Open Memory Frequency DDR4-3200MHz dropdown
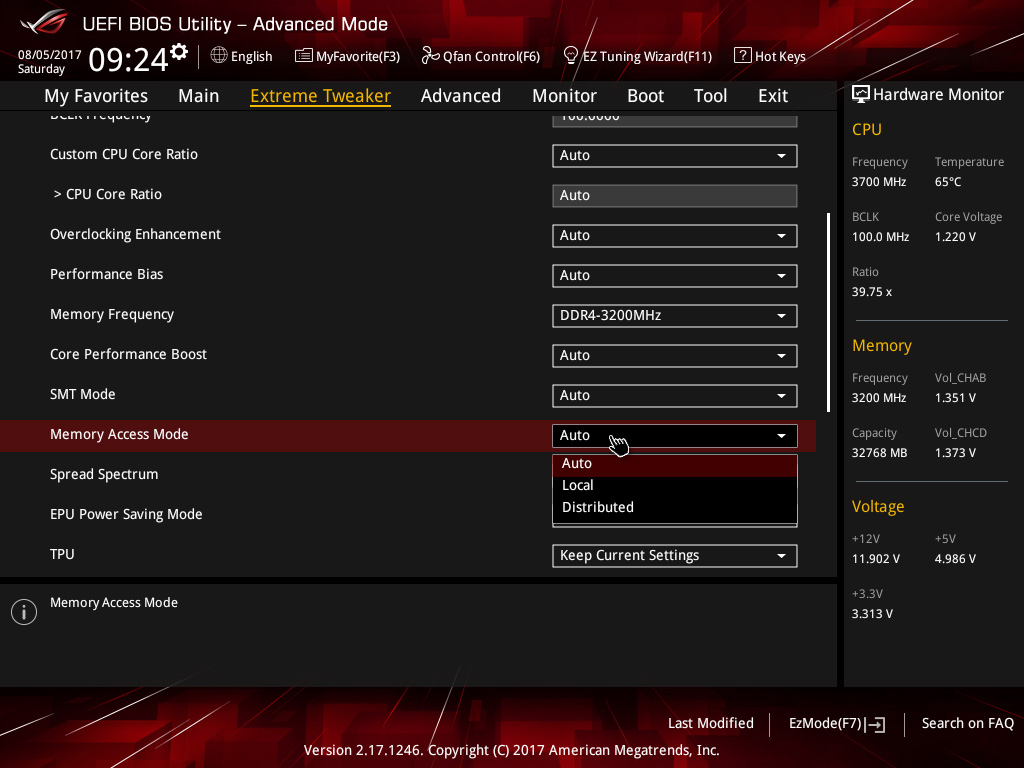 (675, 315)
